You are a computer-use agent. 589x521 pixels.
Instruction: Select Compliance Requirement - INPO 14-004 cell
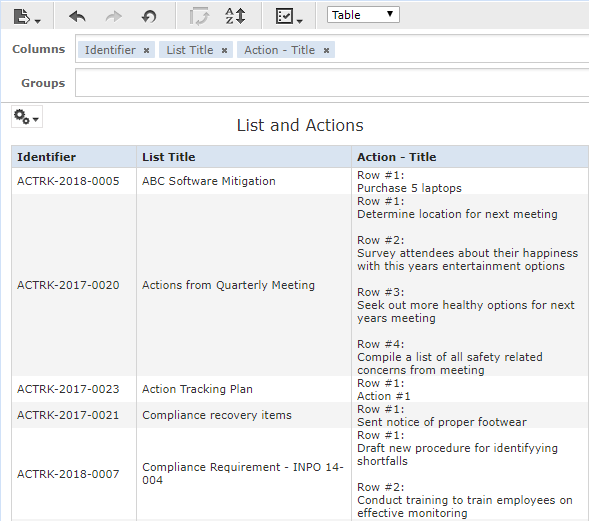(244, 474)
